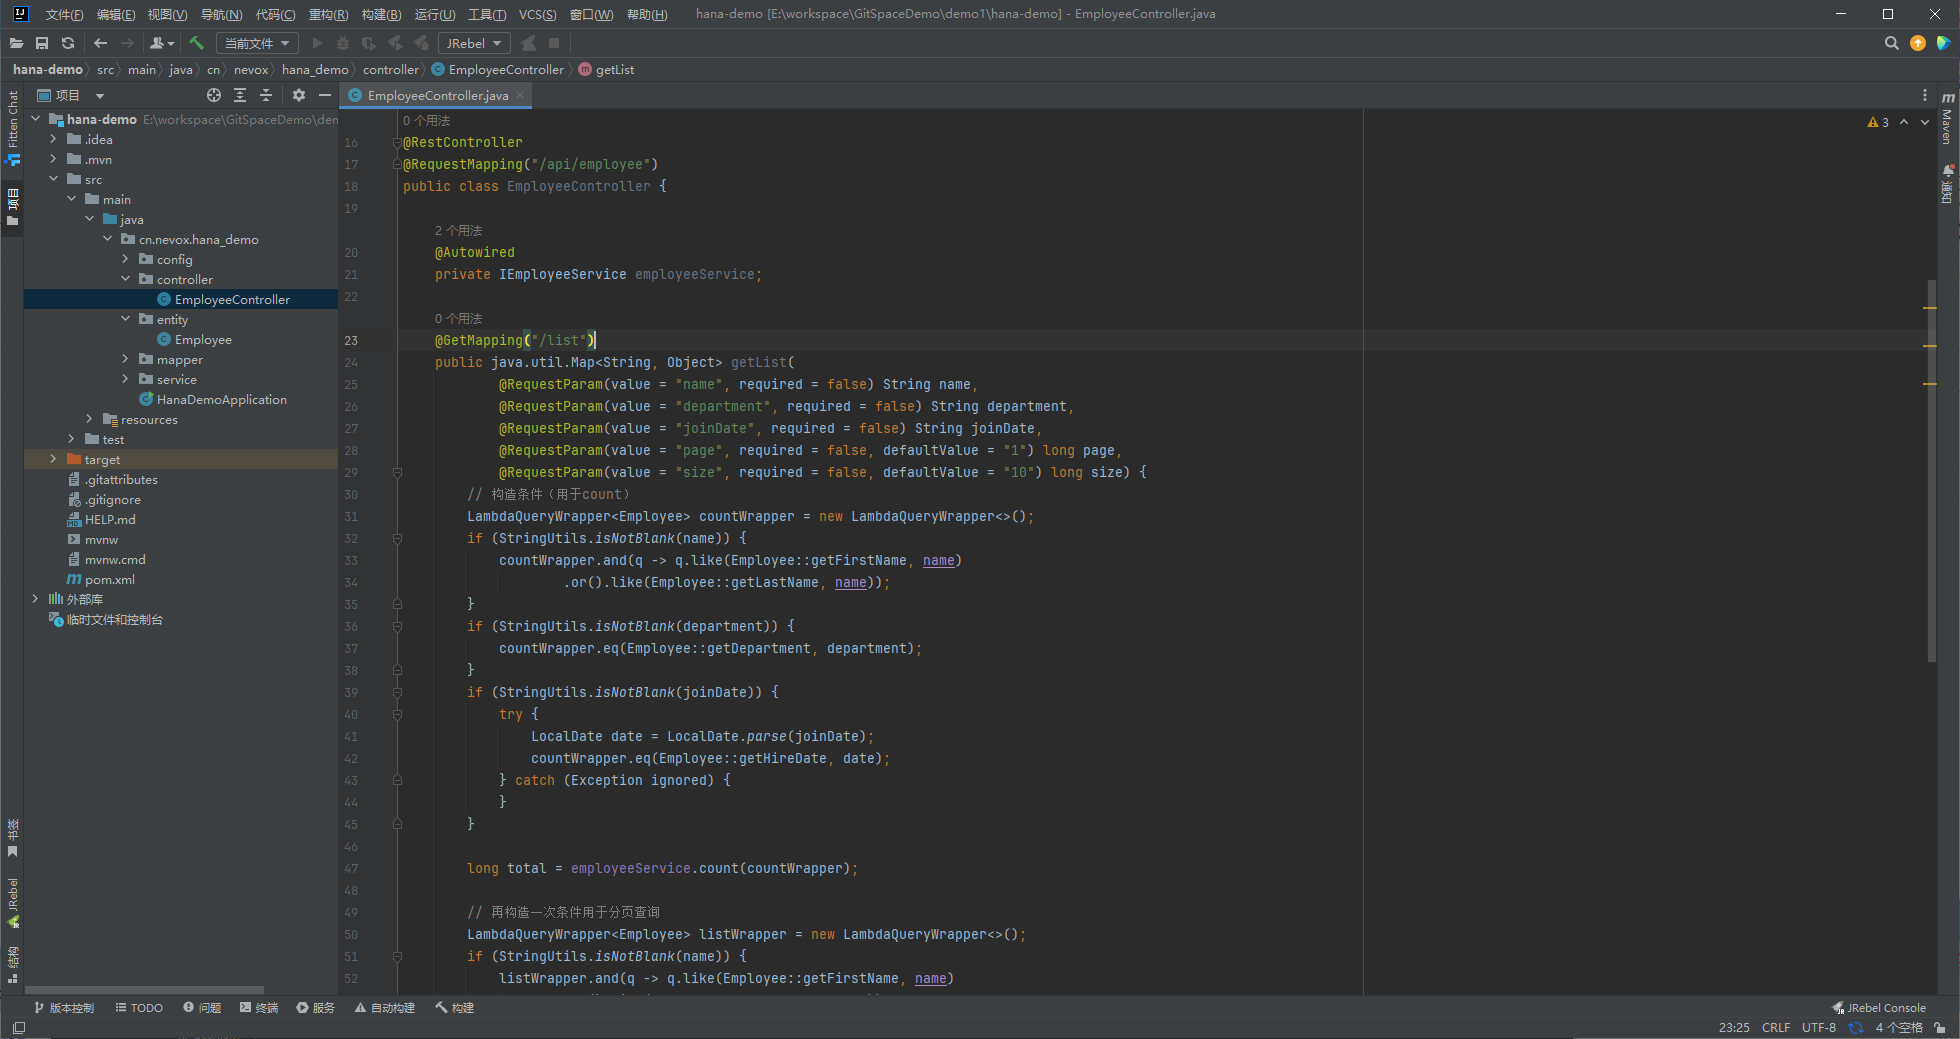Screen dimensions: 1960x1039
Task: Open 当前文件 run configuration dropdown
Action: pos(257,43)
